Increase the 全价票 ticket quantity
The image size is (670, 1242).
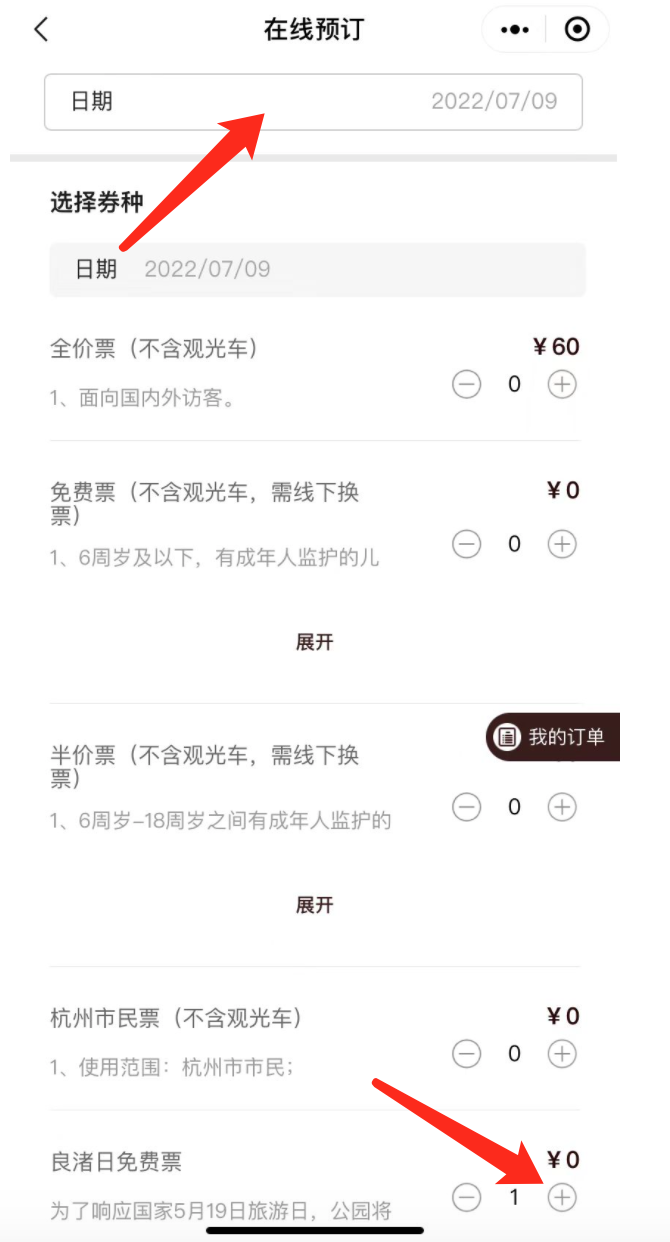point(562,384)
